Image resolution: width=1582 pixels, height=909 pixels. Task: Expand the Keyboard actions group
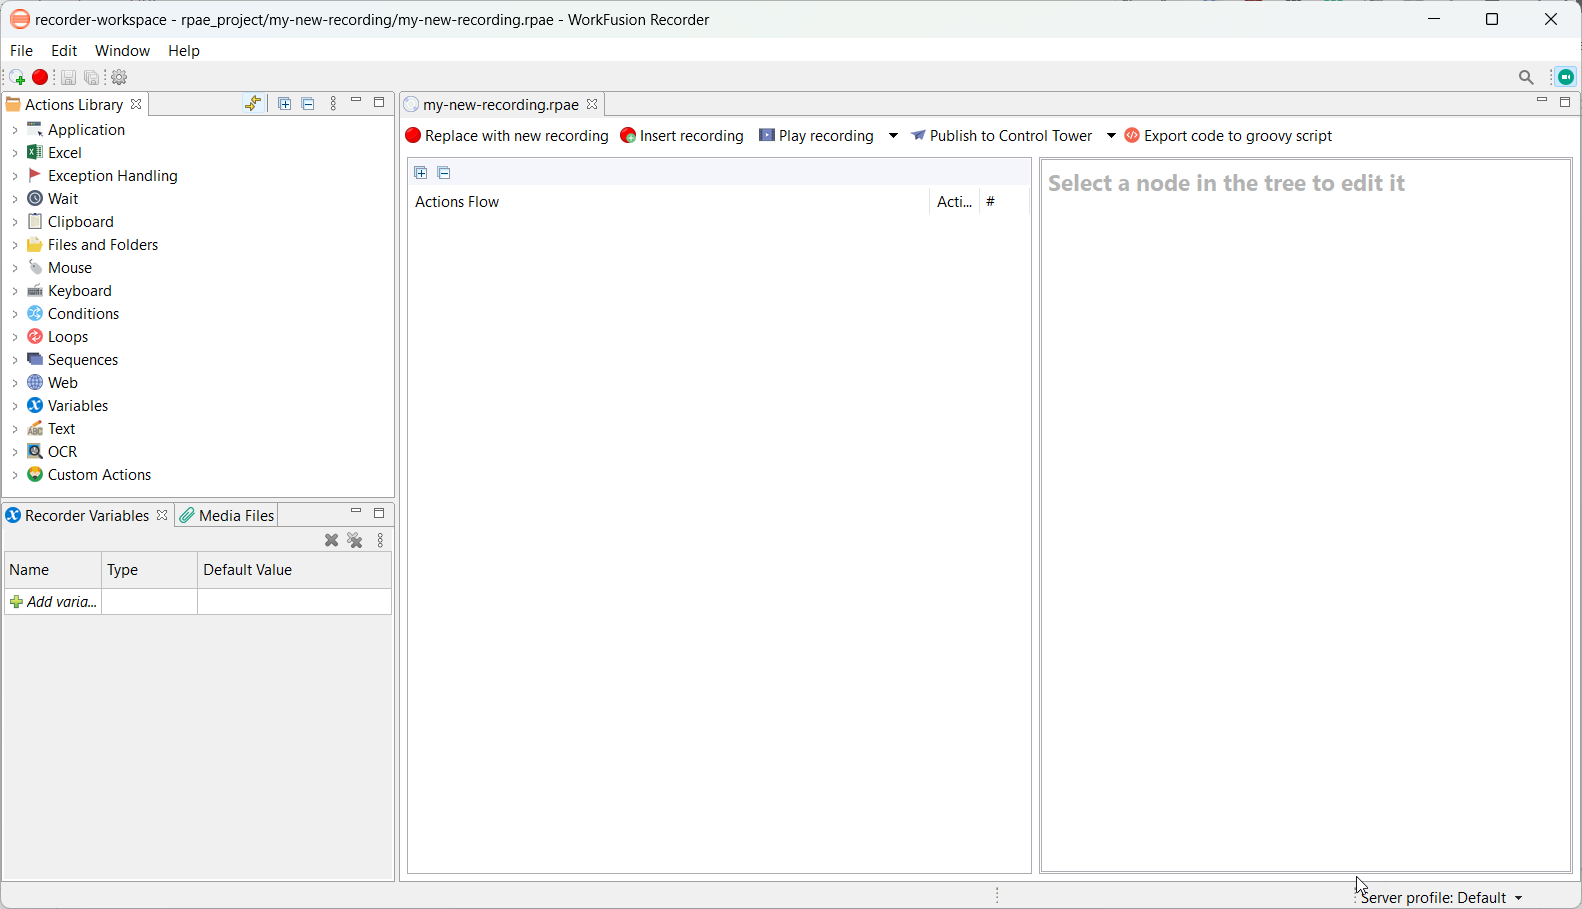point(15,291)
